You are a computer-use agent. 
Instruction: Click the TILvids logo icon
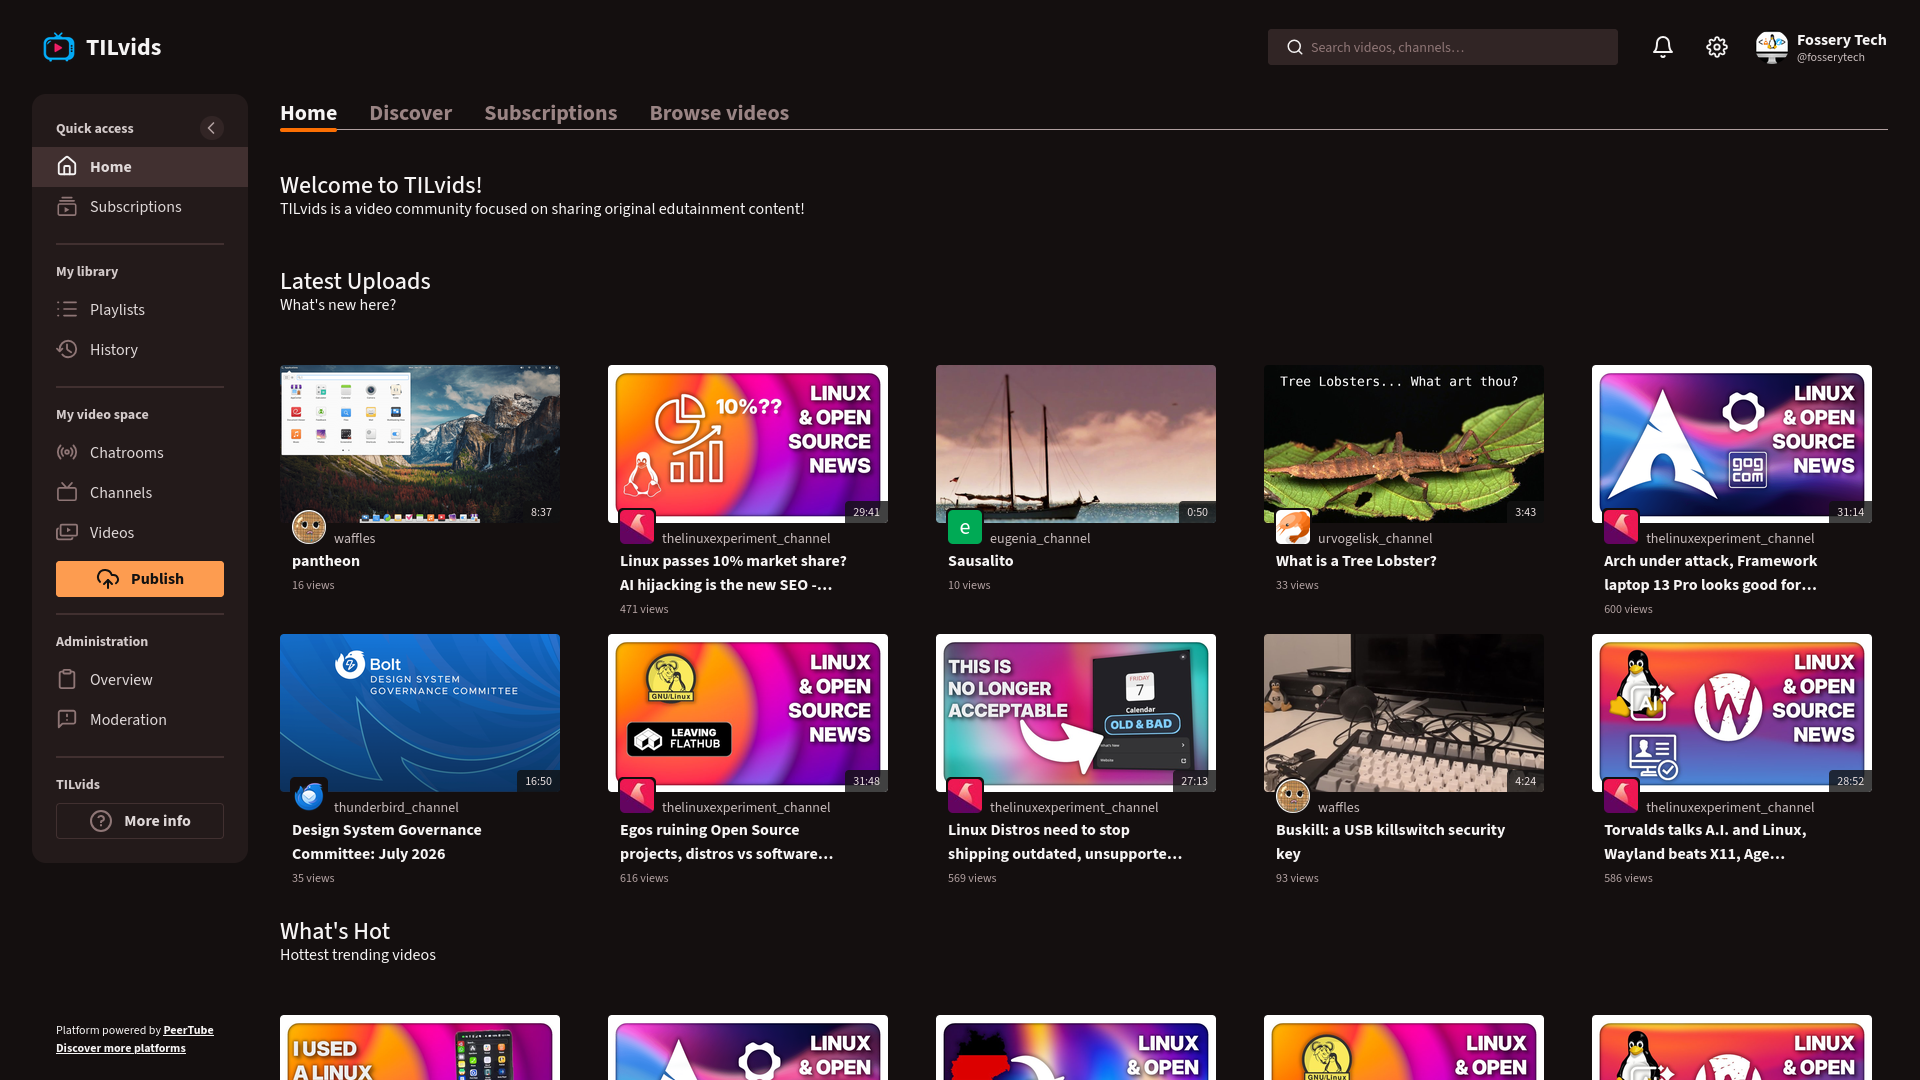pos(59,47)
